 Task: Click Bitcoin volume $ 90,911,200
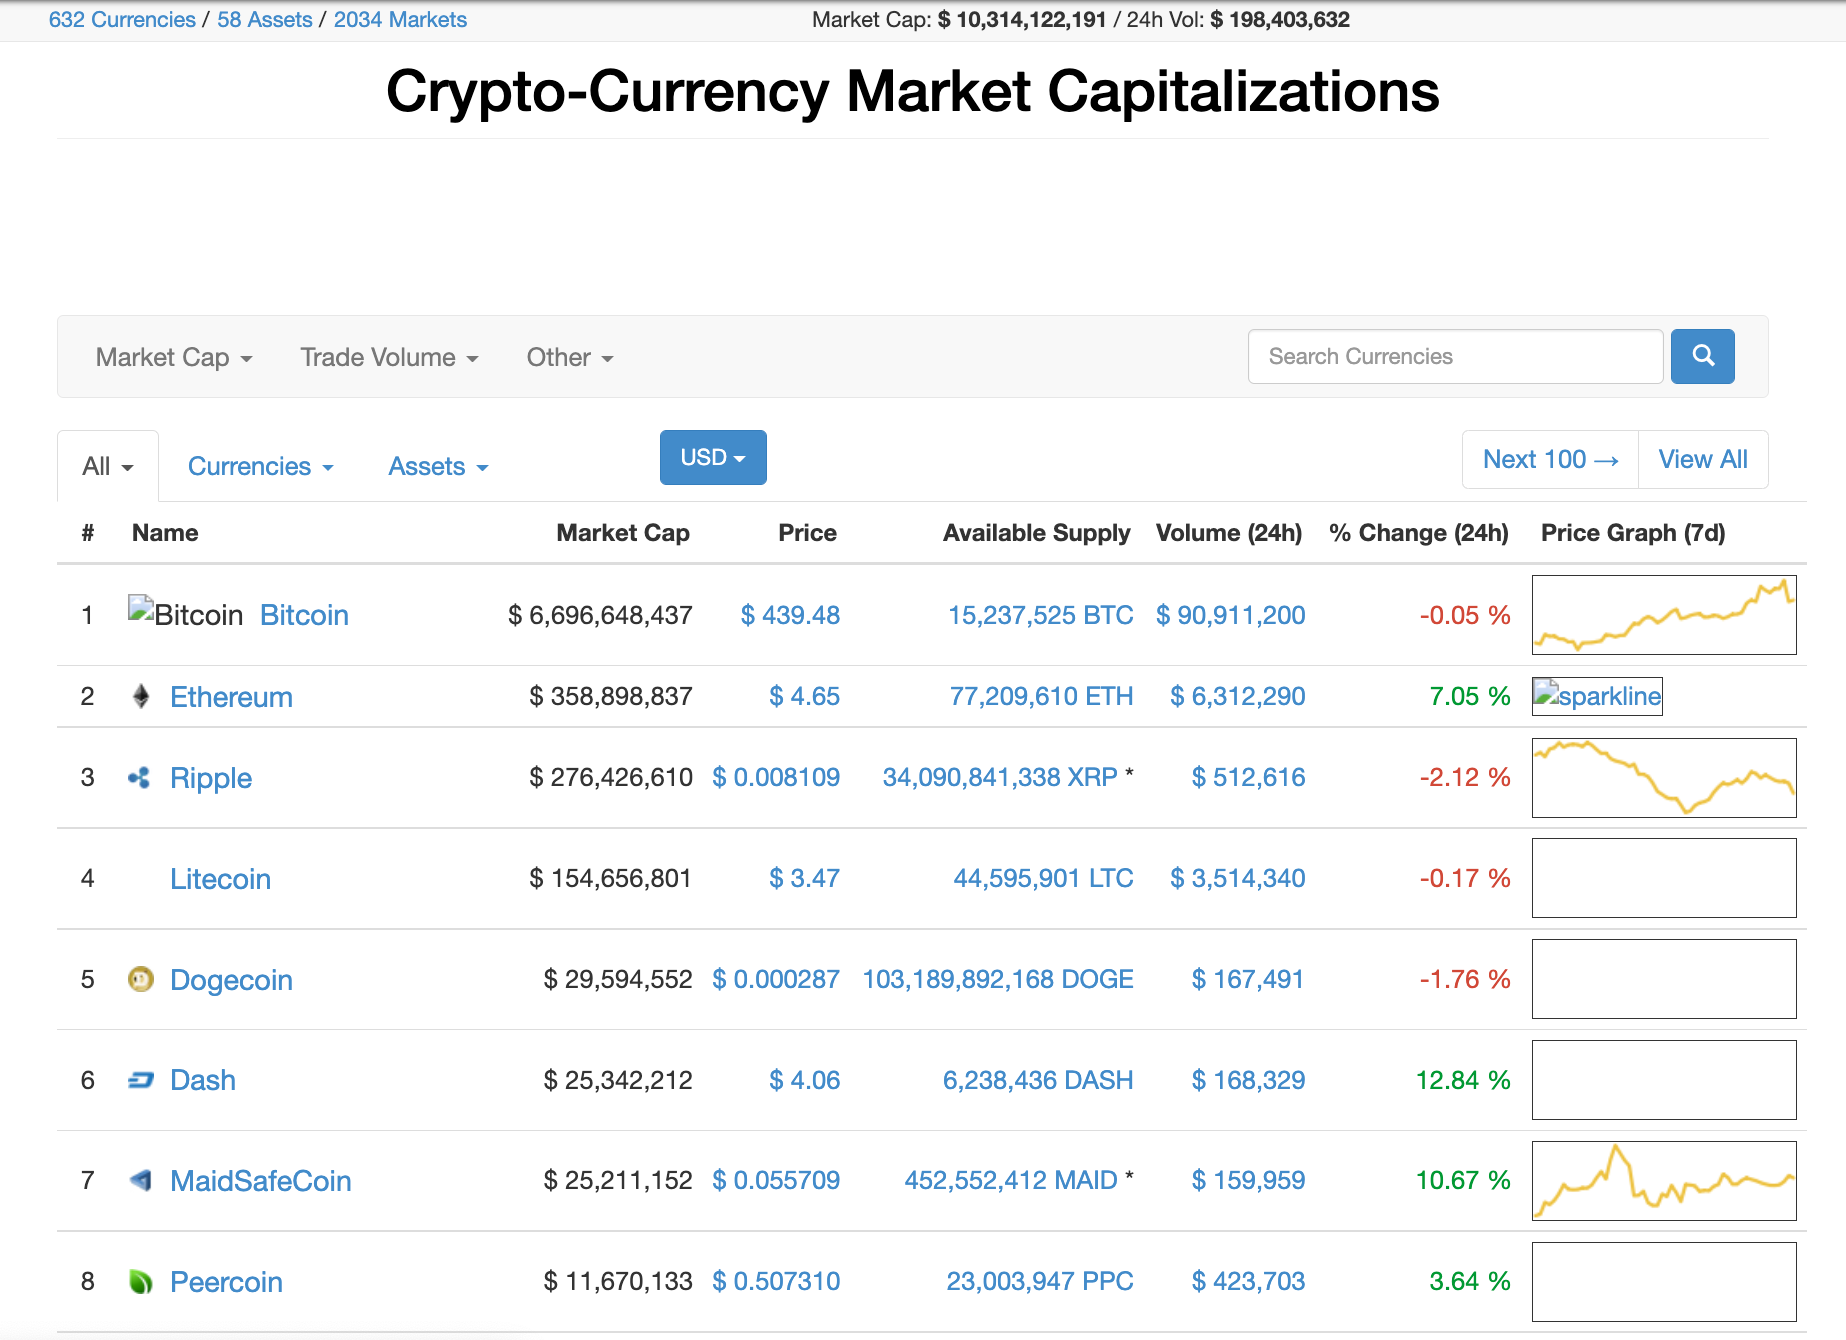[x=1230, y=615]
